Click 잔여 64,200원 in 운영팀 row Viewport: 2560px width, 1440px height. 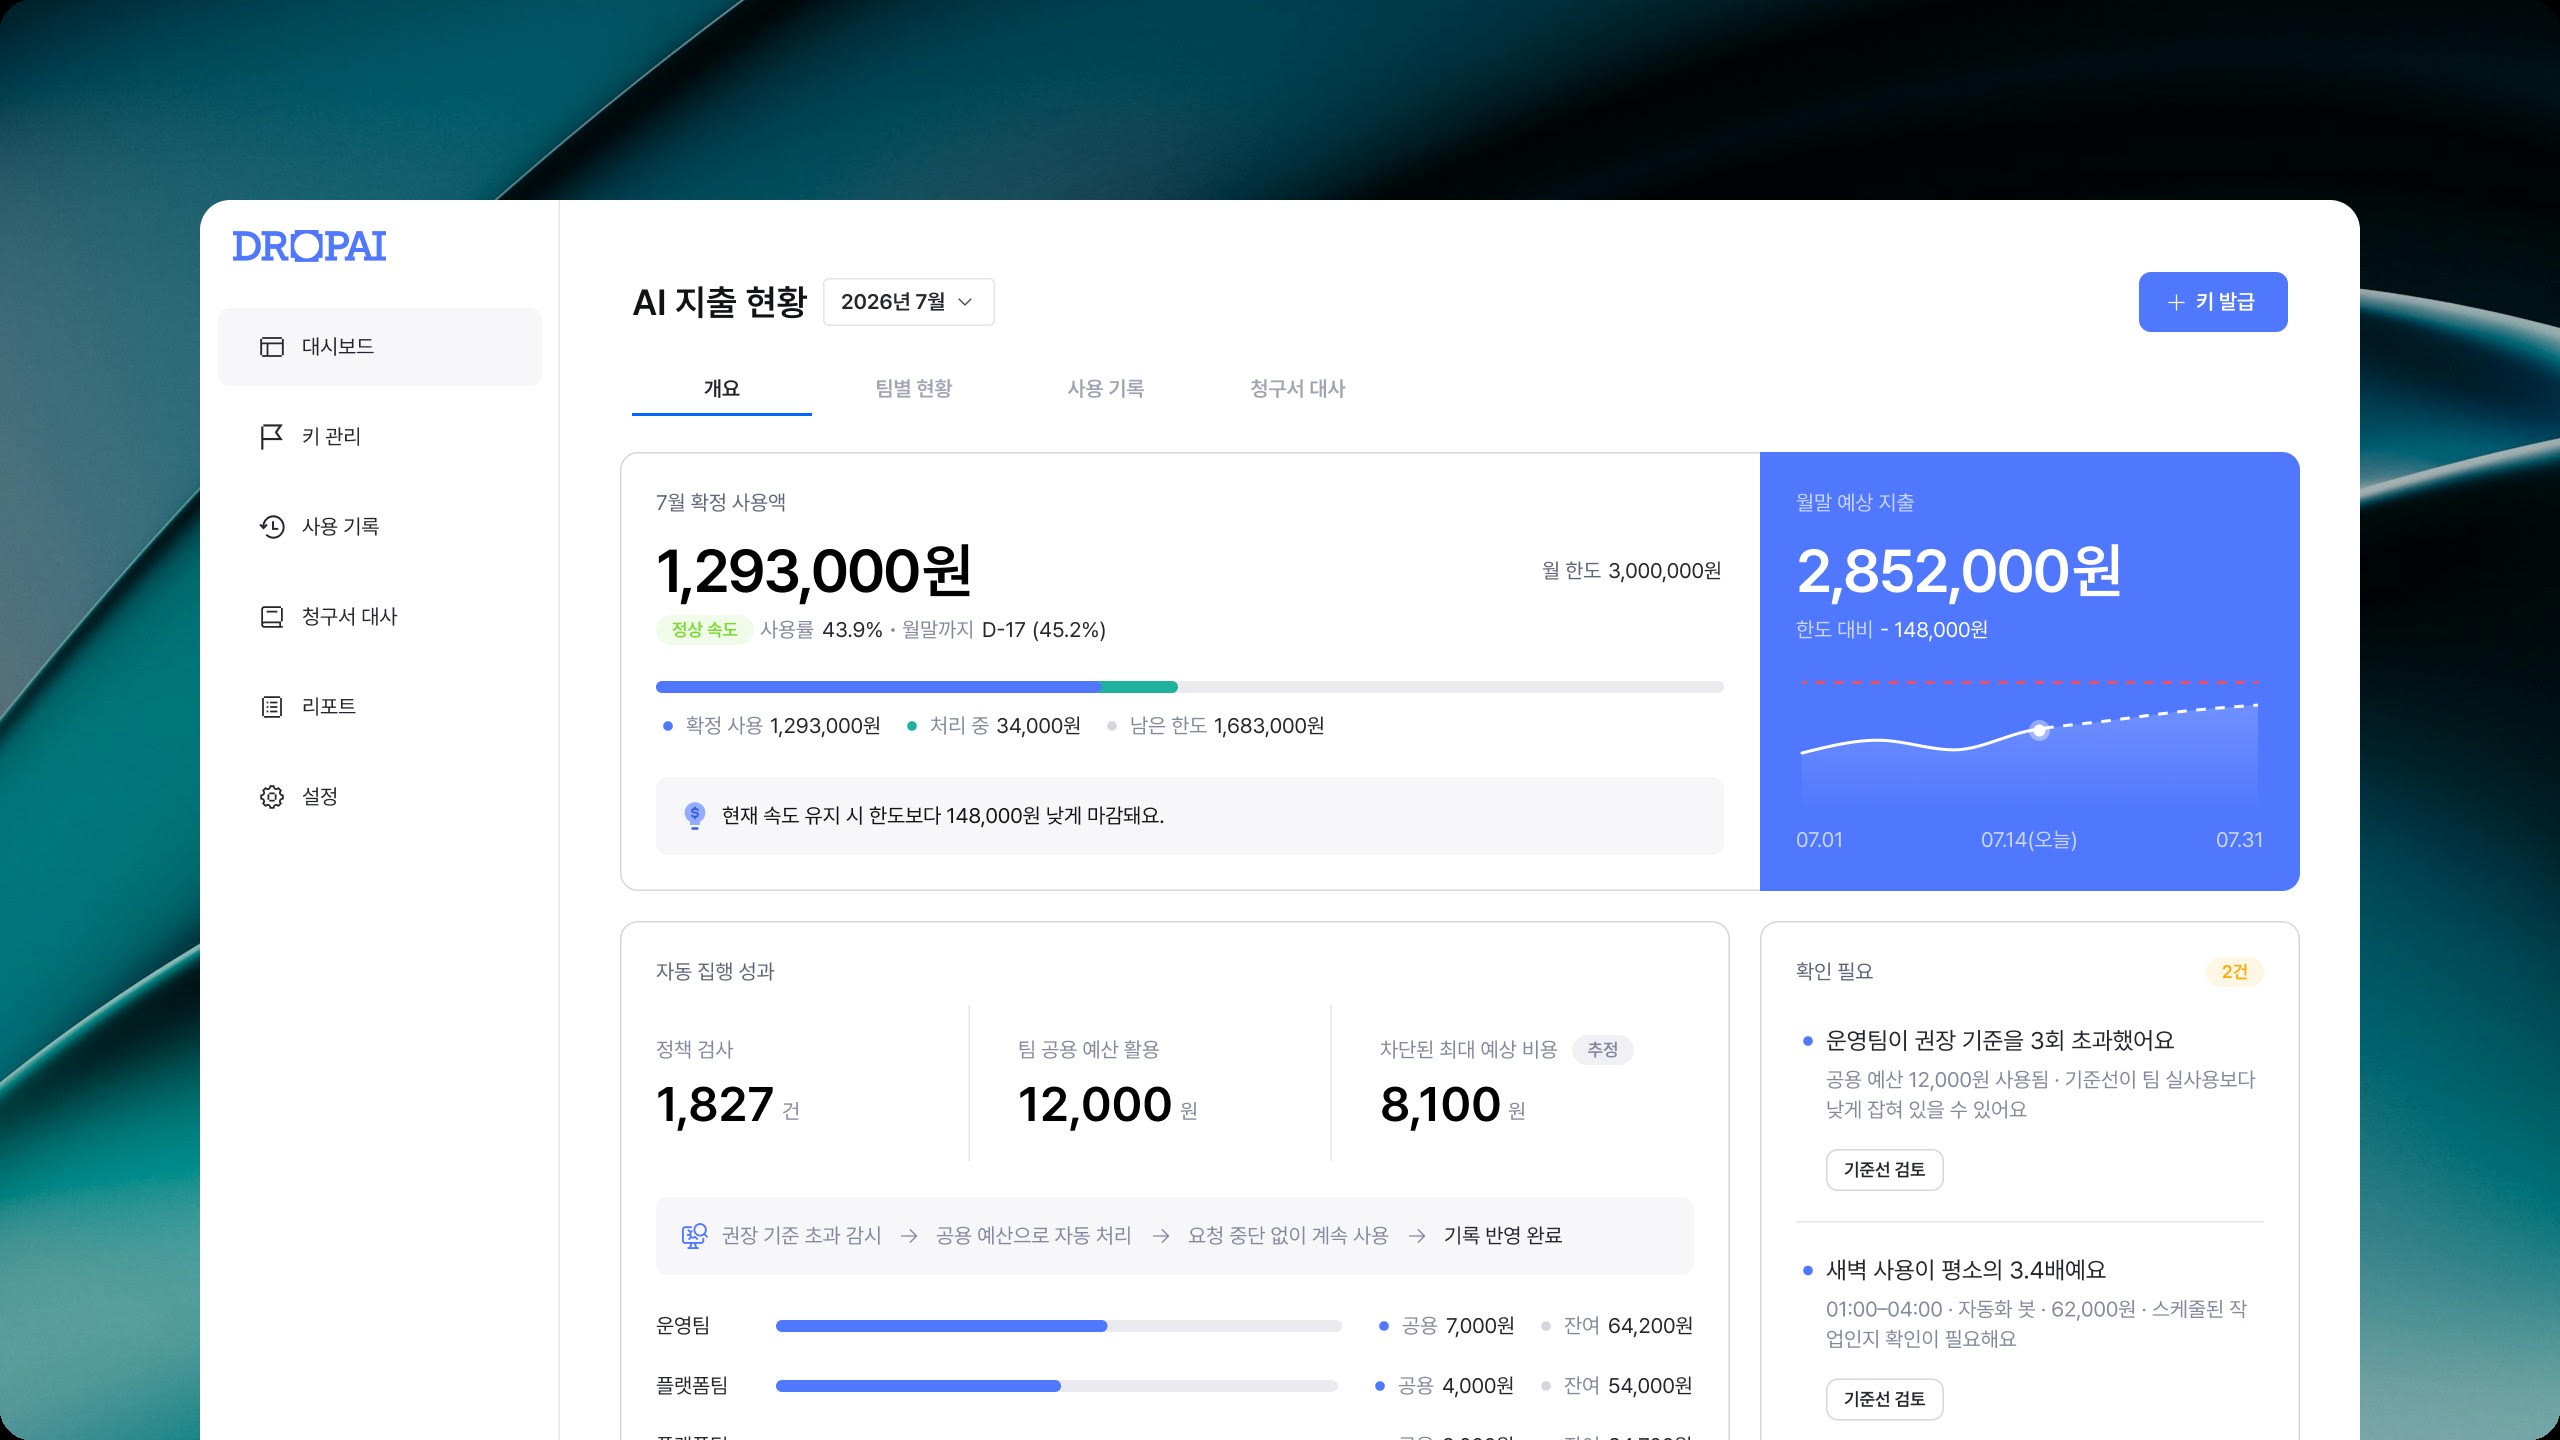1617,1326
